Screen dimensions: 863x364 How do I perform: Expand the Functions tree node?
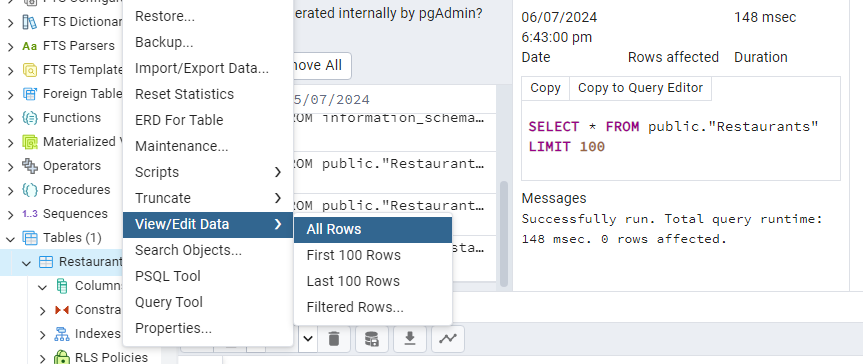click(10, 118)
